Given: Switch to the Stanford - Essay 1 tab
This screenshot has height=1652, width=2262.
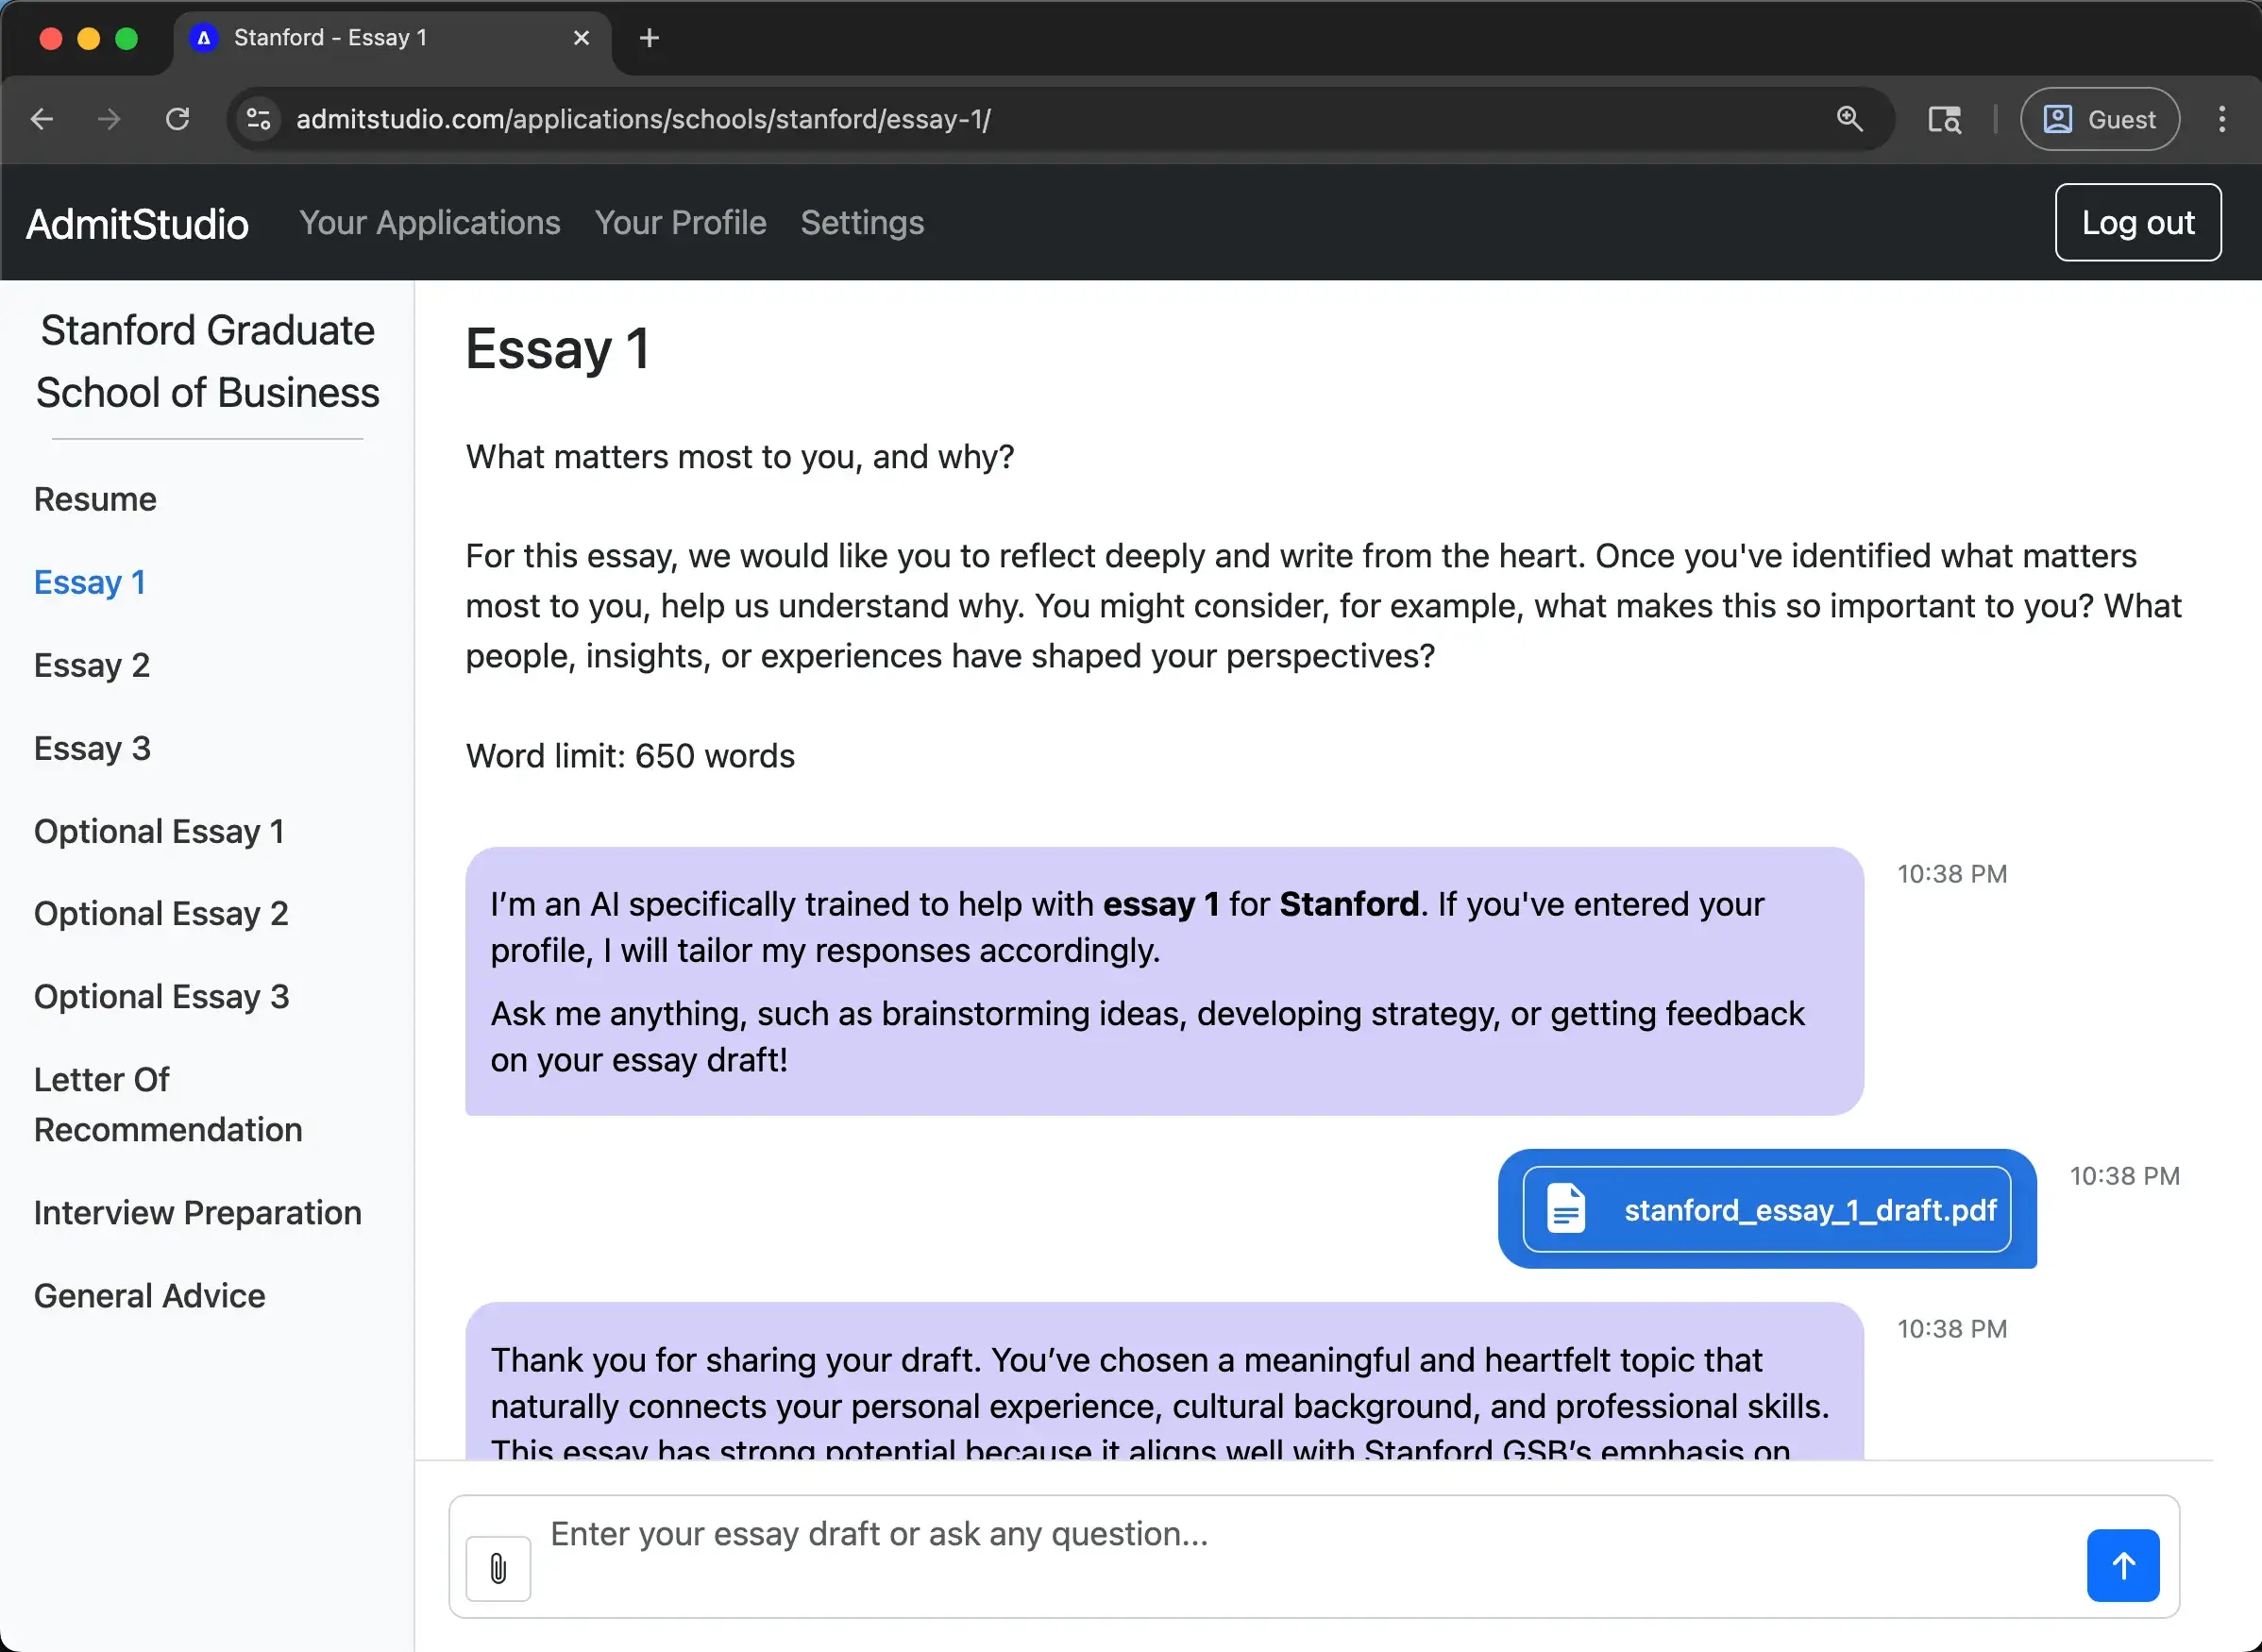Looking at the screenshot, I should click(330, 37).
